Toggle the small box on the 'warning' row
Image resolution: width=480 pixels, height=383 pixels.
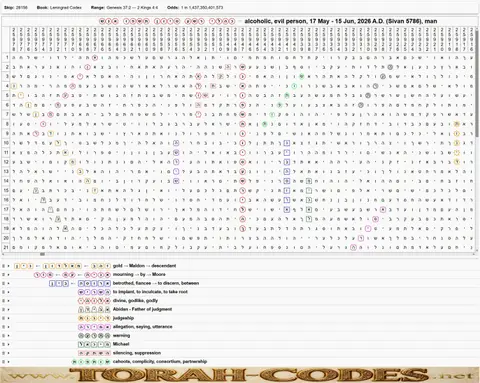click(x=3, y=336)
